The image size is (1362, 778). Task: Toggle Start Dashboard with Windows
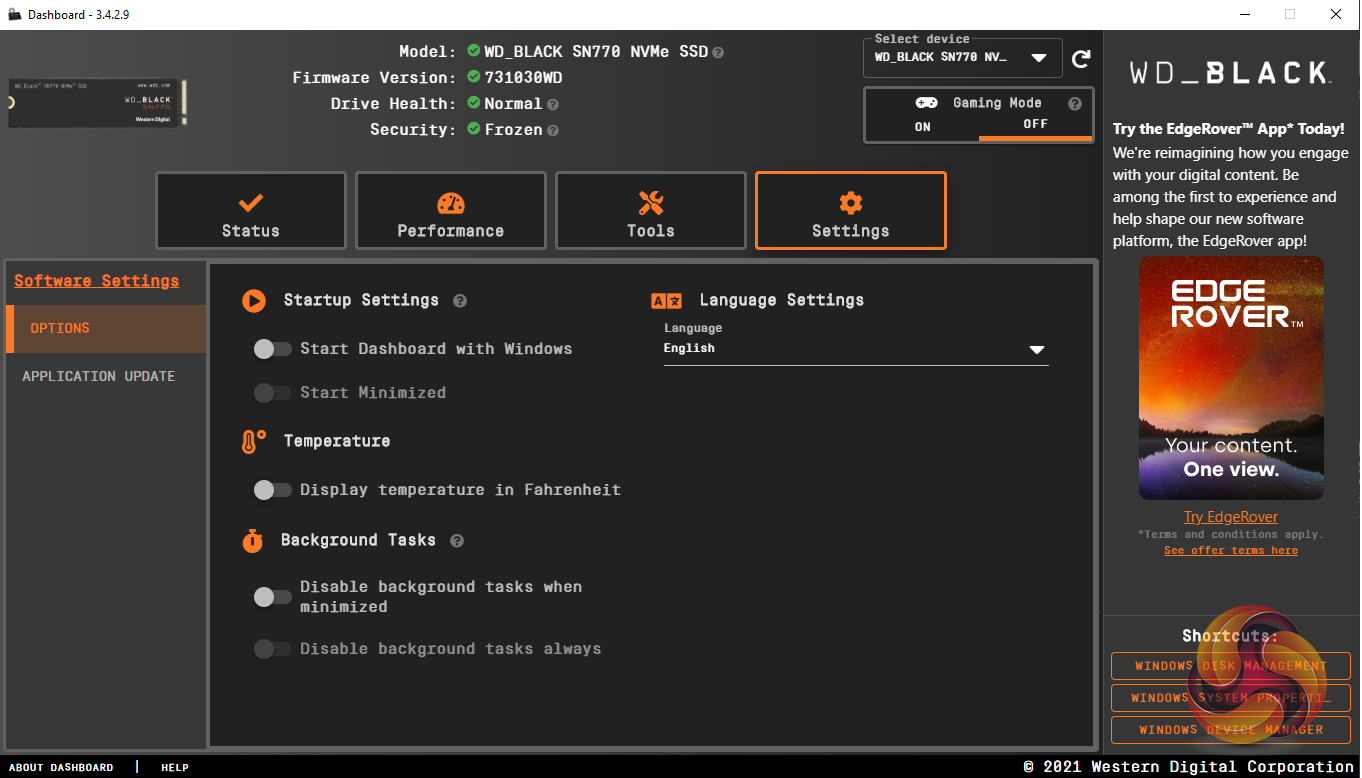(x=272, y=349)
